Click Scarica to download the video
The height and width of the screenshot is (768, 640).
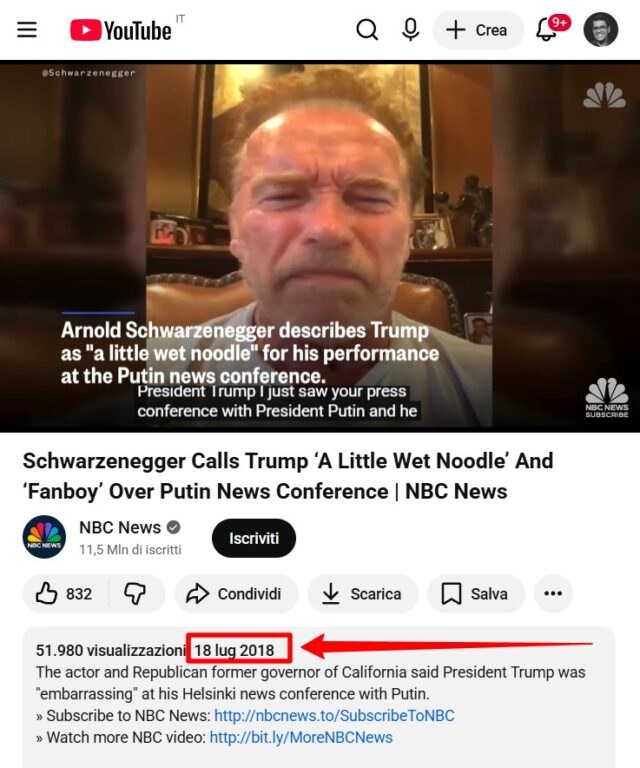coord(363,594)
